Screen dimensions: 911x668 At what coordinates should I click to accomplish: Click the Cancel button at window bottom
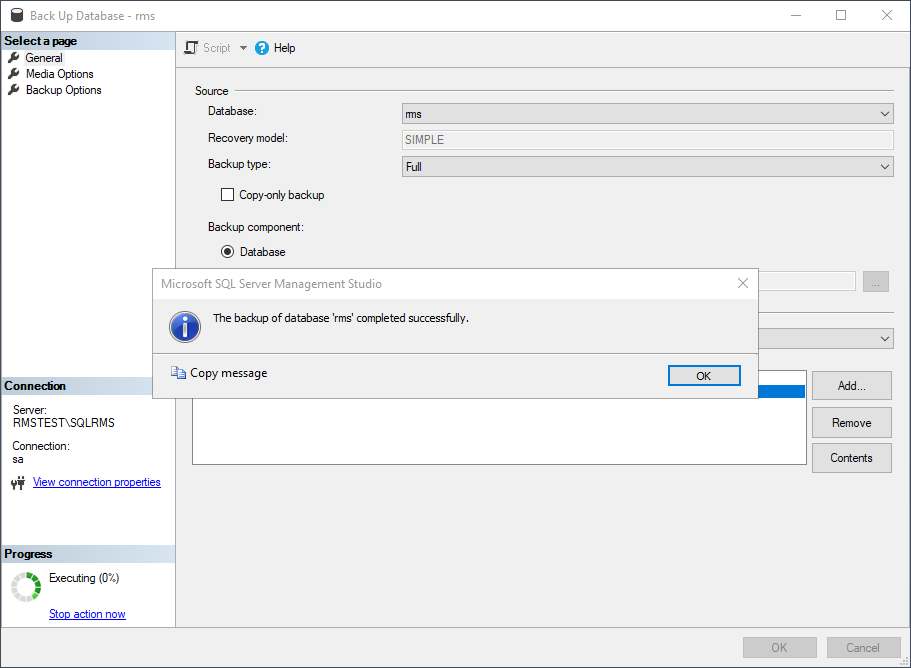coord(863,648)
